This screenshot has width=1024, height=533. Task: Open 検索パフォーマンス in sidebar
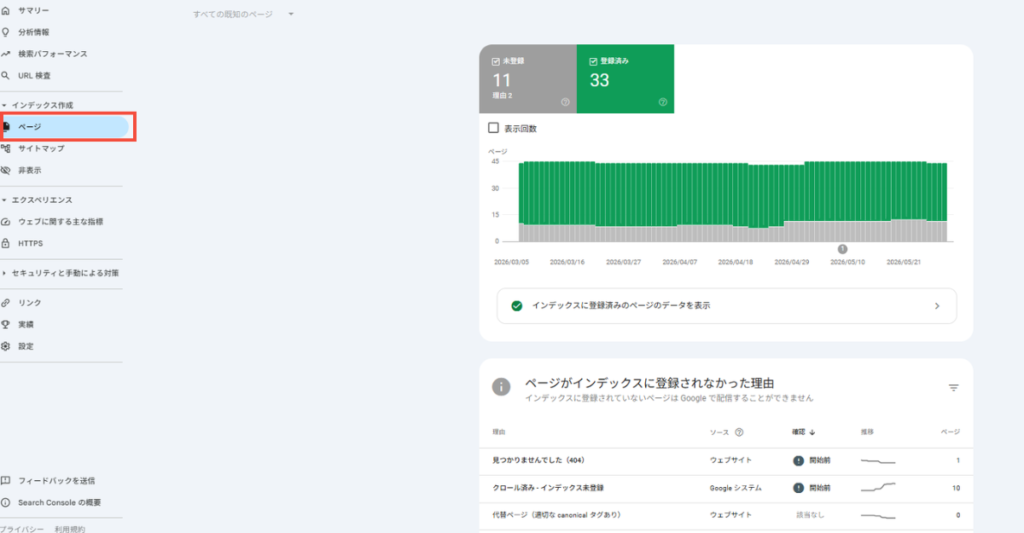[53, 54]
